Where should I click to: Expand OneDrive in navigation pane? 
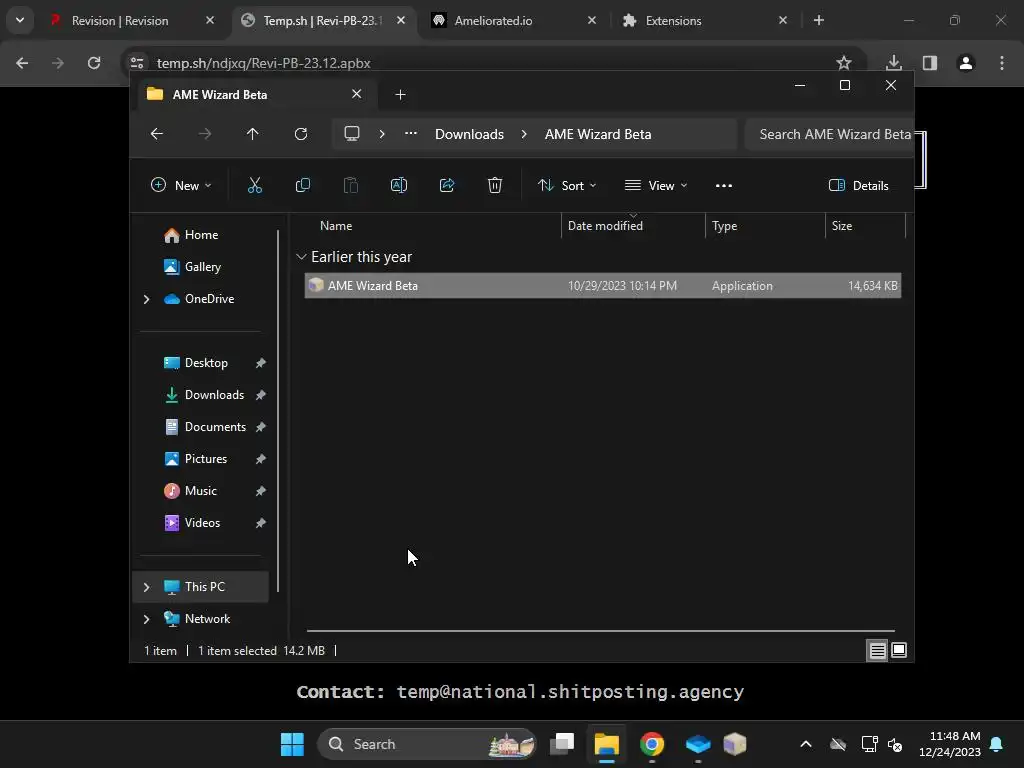click(x=146, y=299)
